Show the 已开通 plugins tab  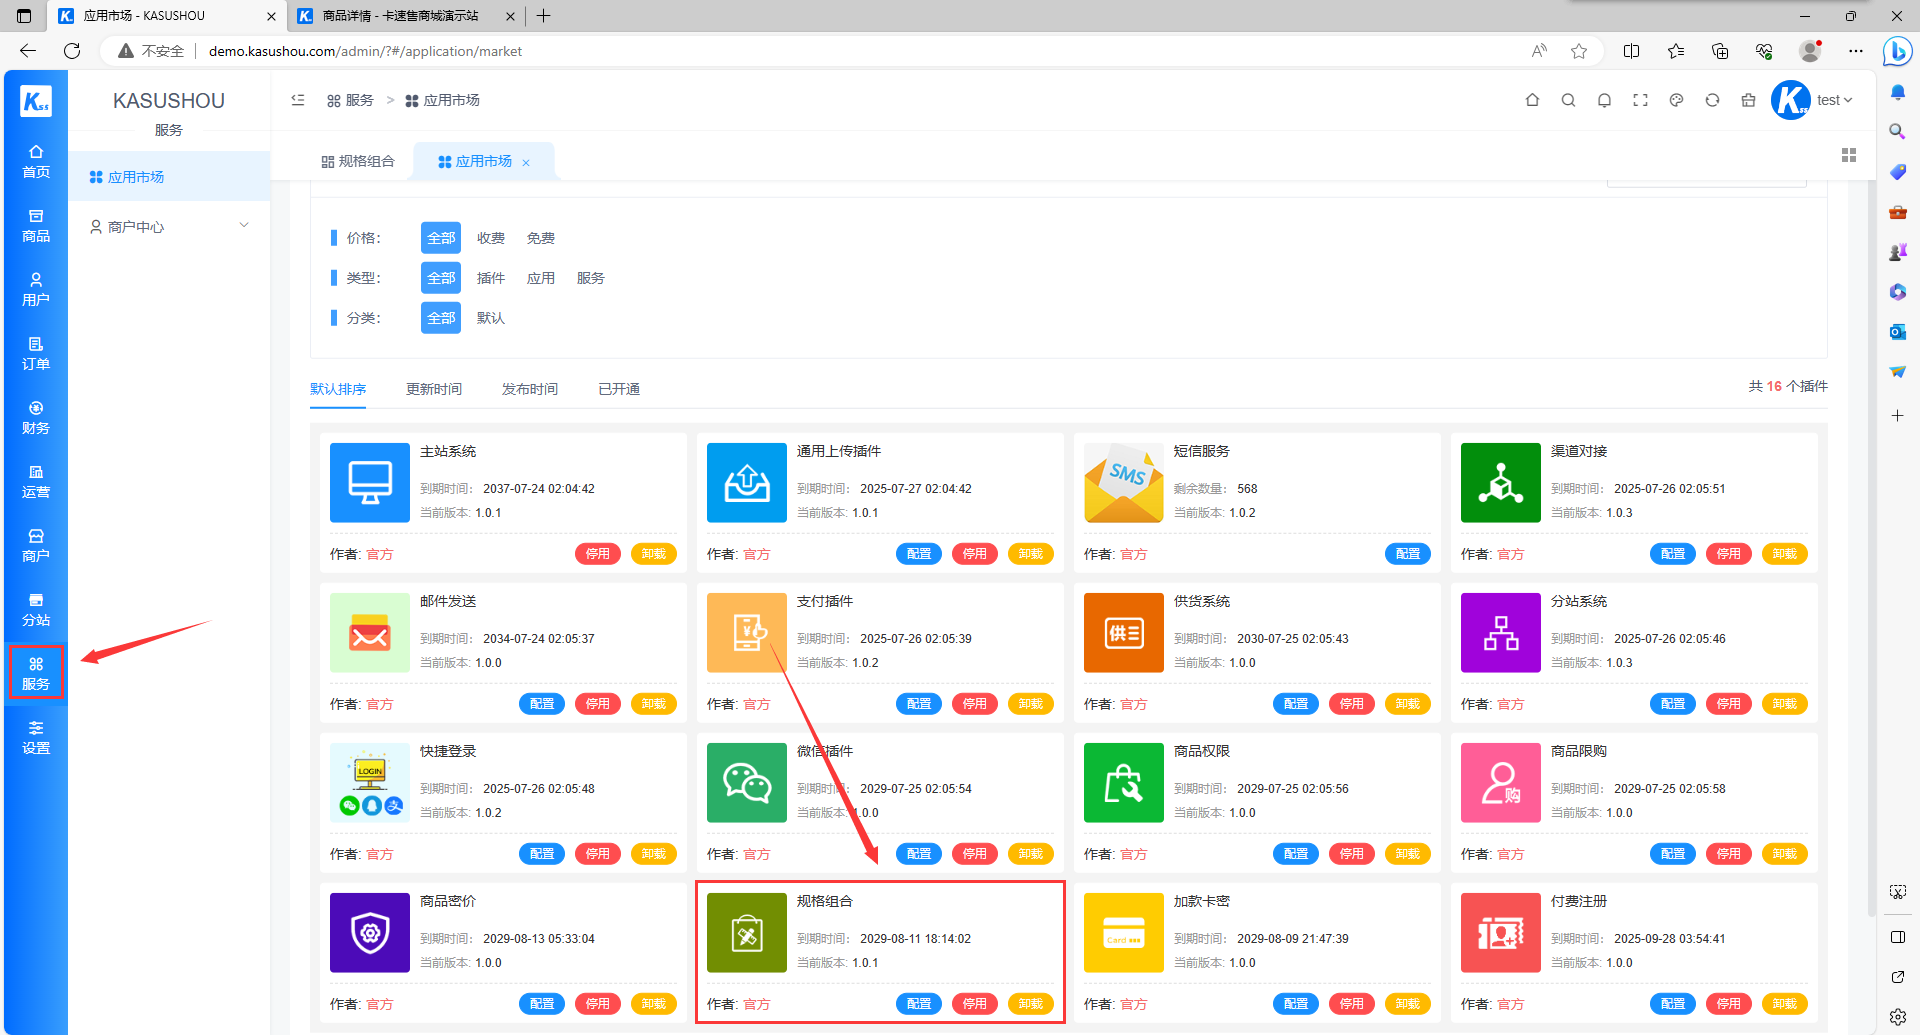(619, 389)
